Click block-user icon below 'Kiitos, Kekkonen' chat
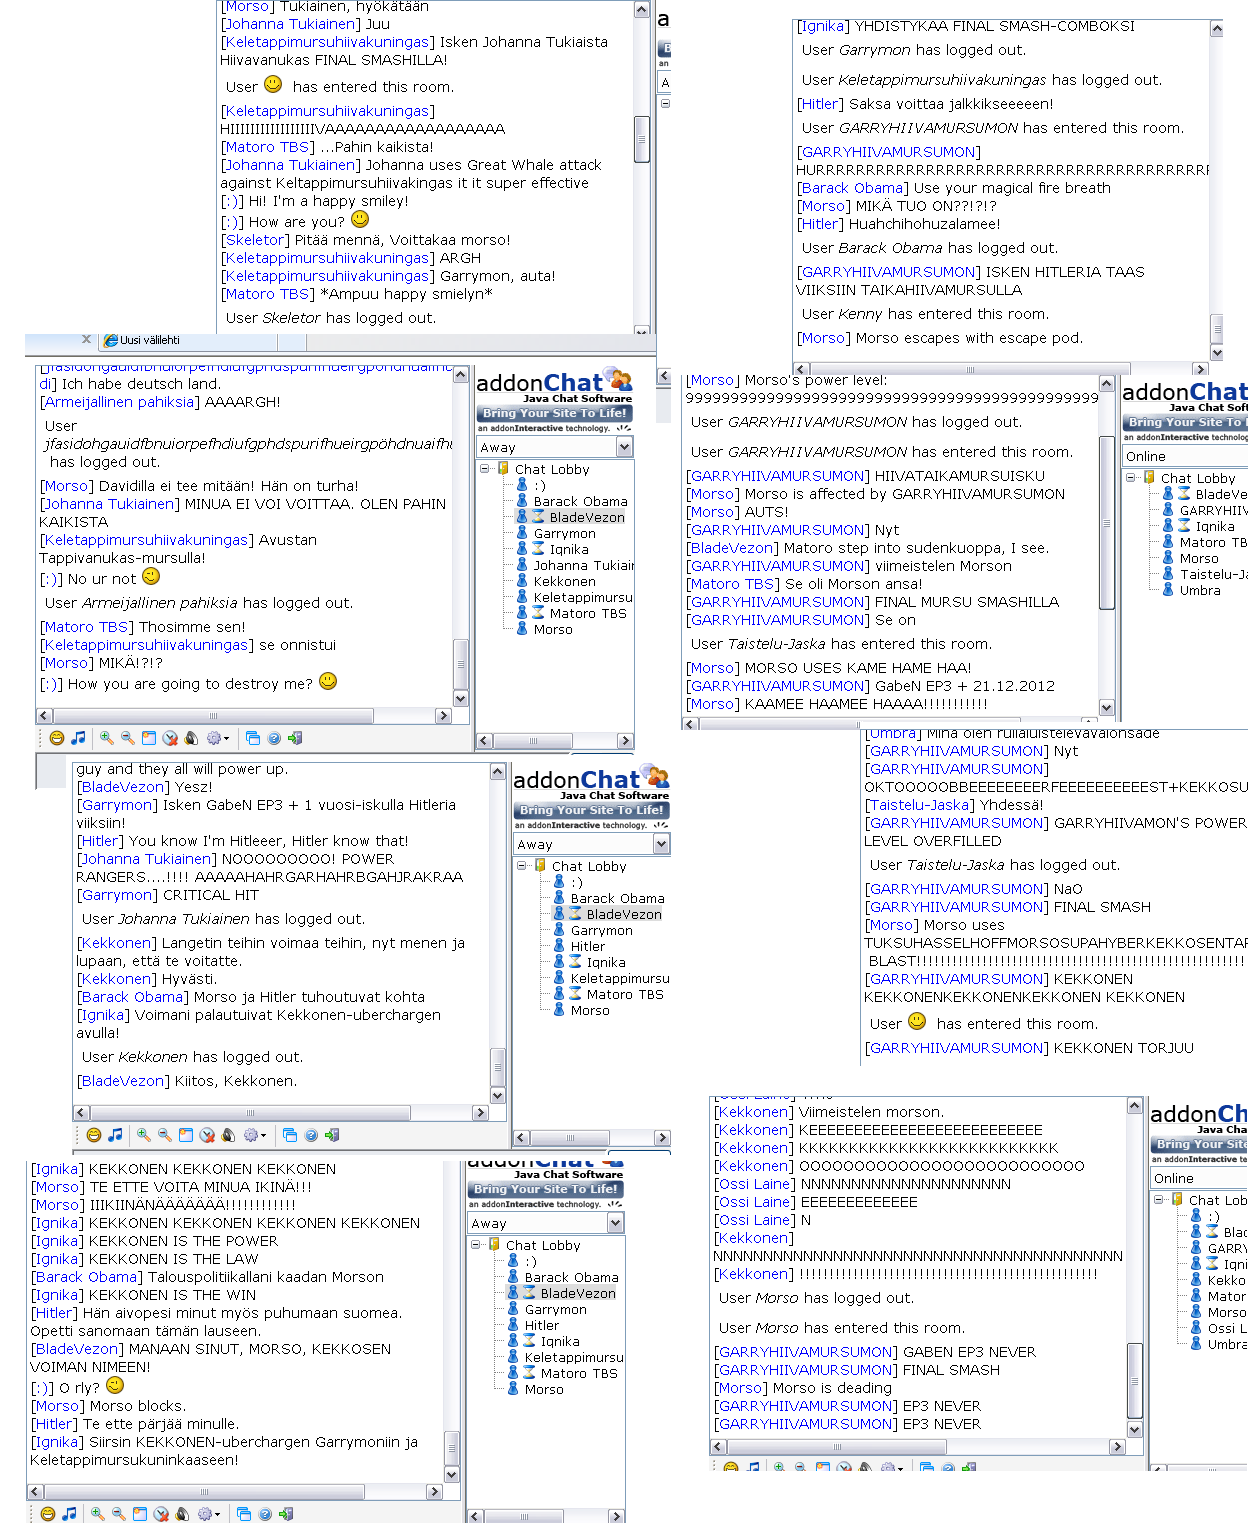Image resolution: width=1248 pixels, height=1539 pixels. (x=207, y=1135)
